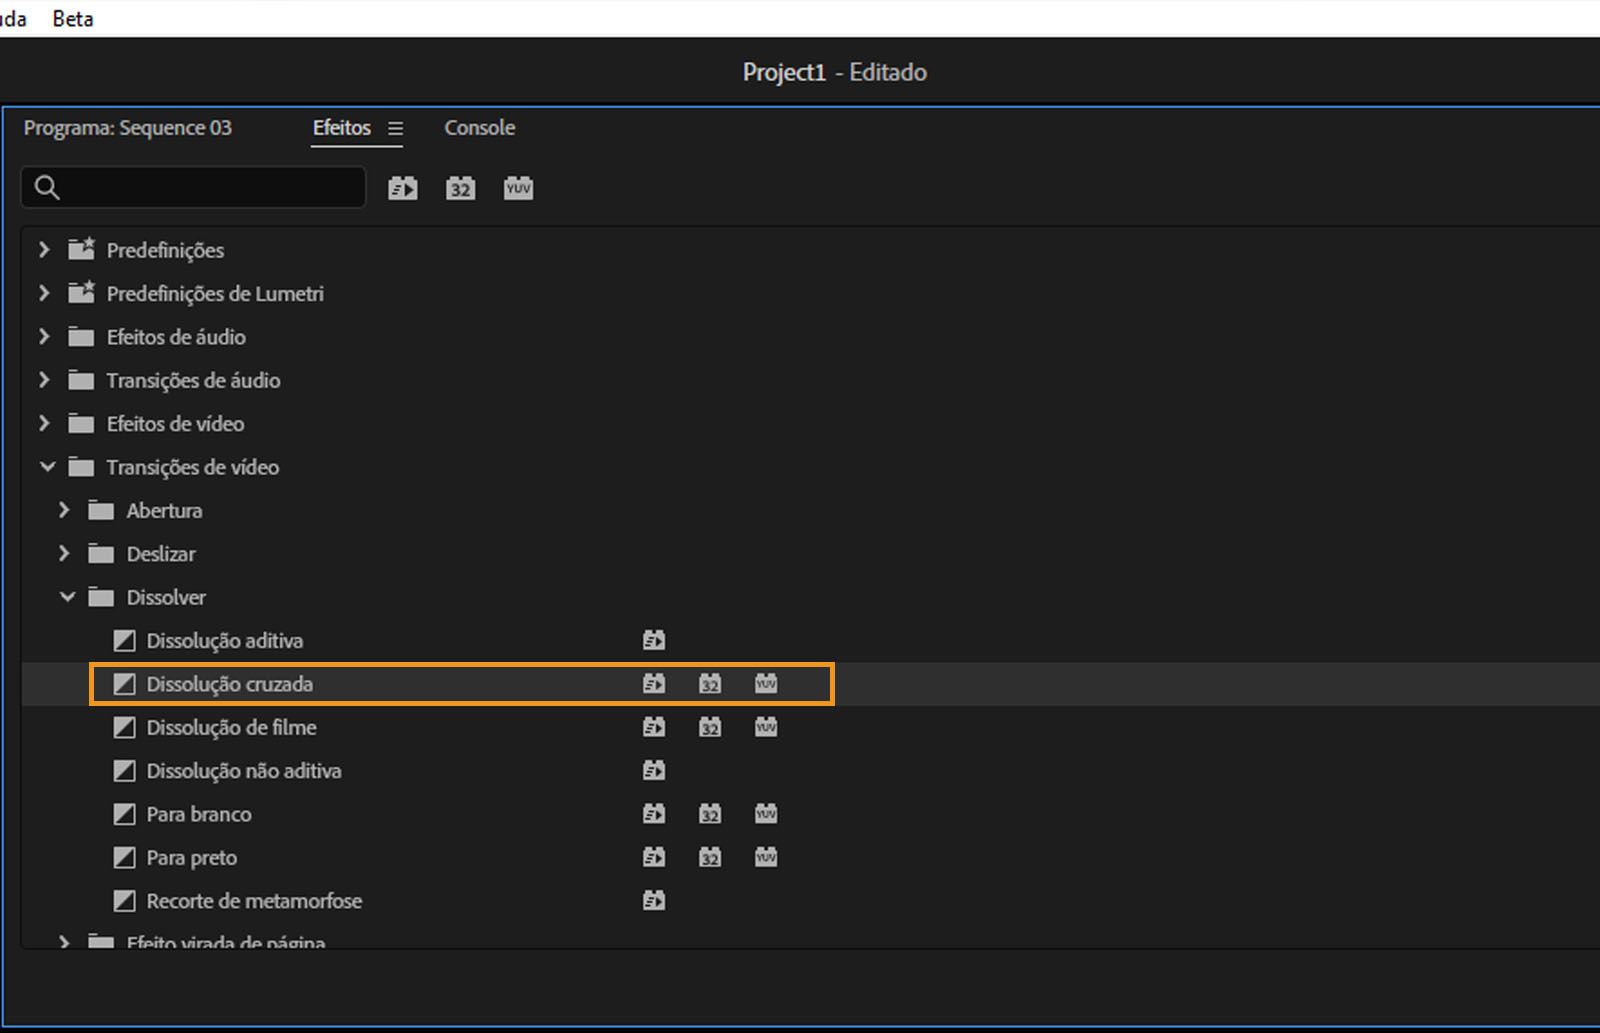This screenshot has width=1600, height=1033.
Task: Select the Para preto transition
Action: tap(192, 858)
